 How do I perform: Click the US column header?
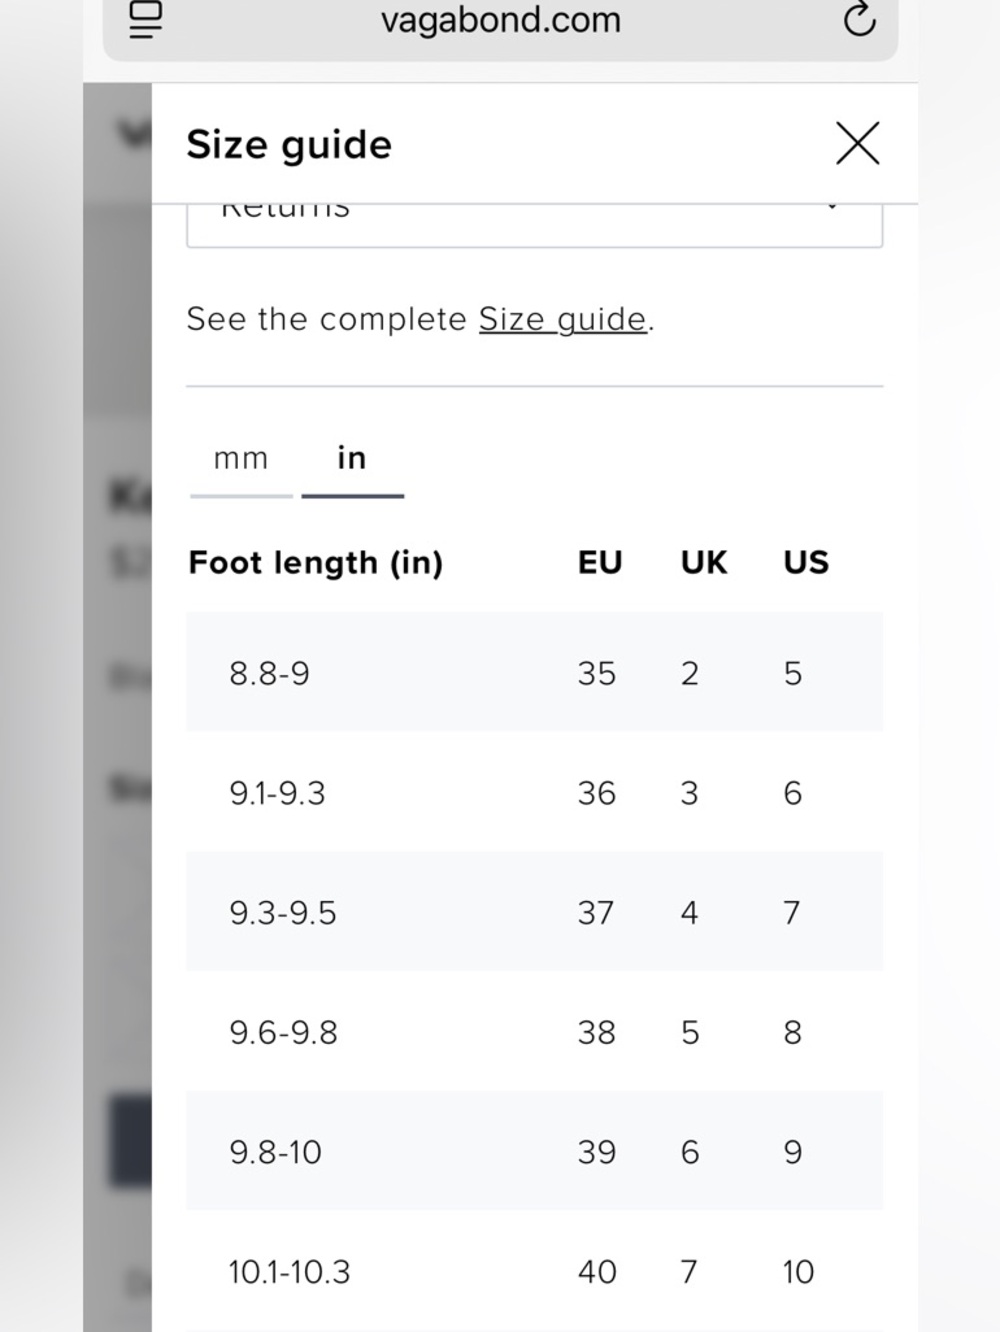[x=806, y=562]
